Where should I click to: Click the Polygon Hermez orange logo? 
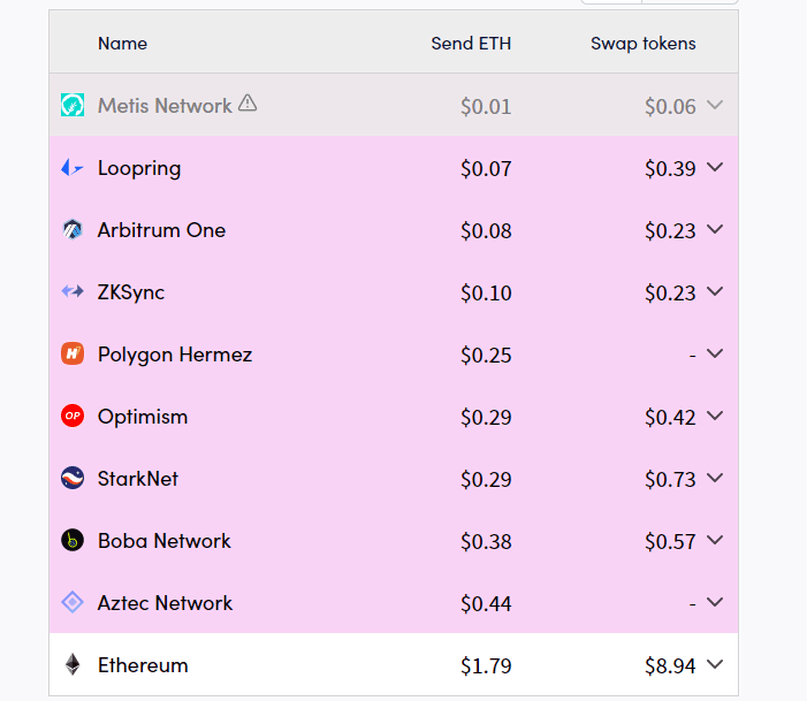tap(73, 354)
